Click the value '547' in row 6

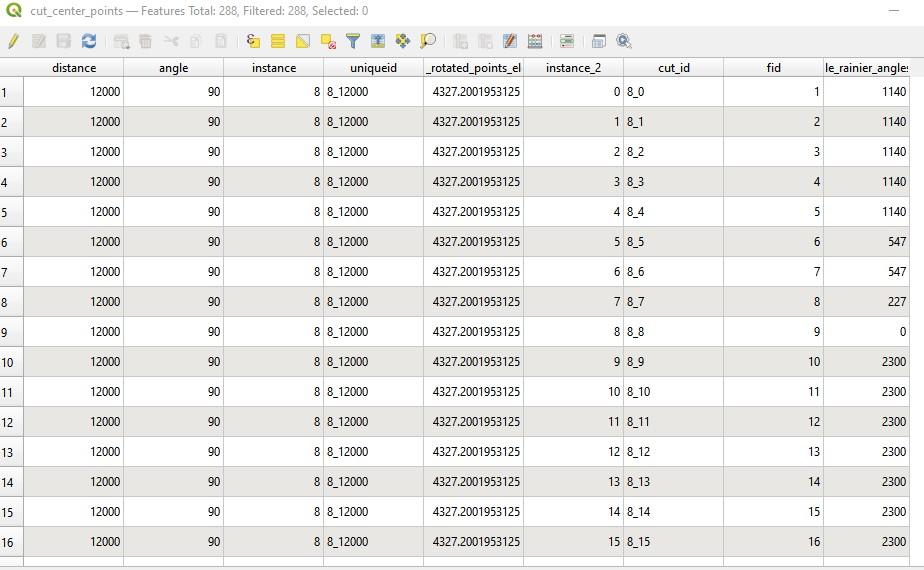897,242
